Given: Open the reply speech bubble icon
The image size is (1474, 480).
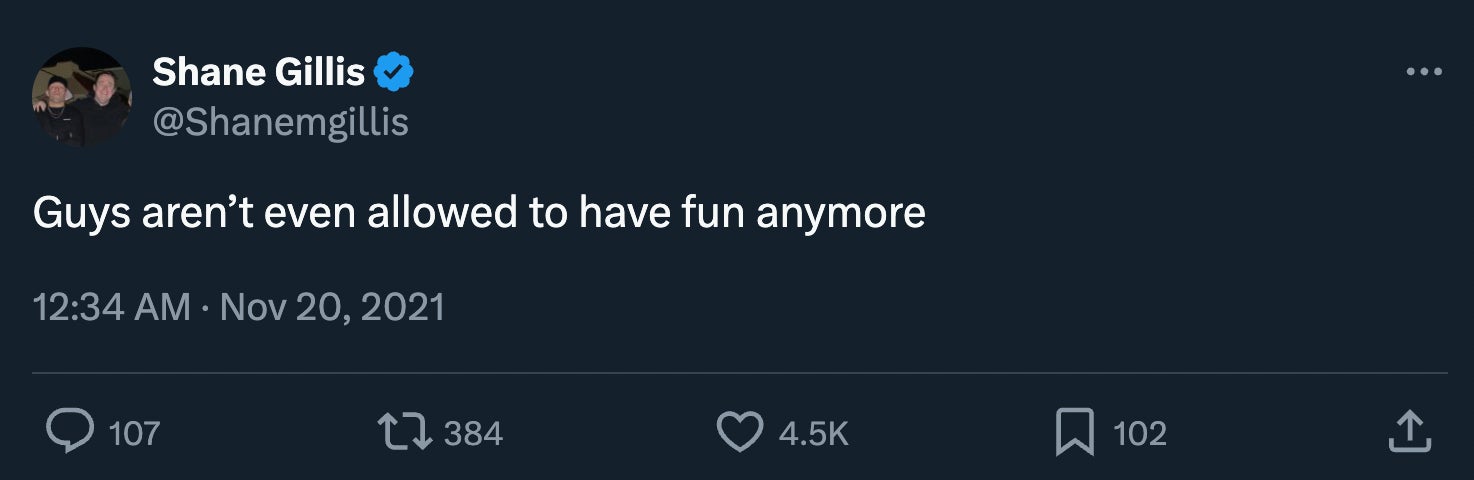Looking at the screenshot, I should 70,433.
